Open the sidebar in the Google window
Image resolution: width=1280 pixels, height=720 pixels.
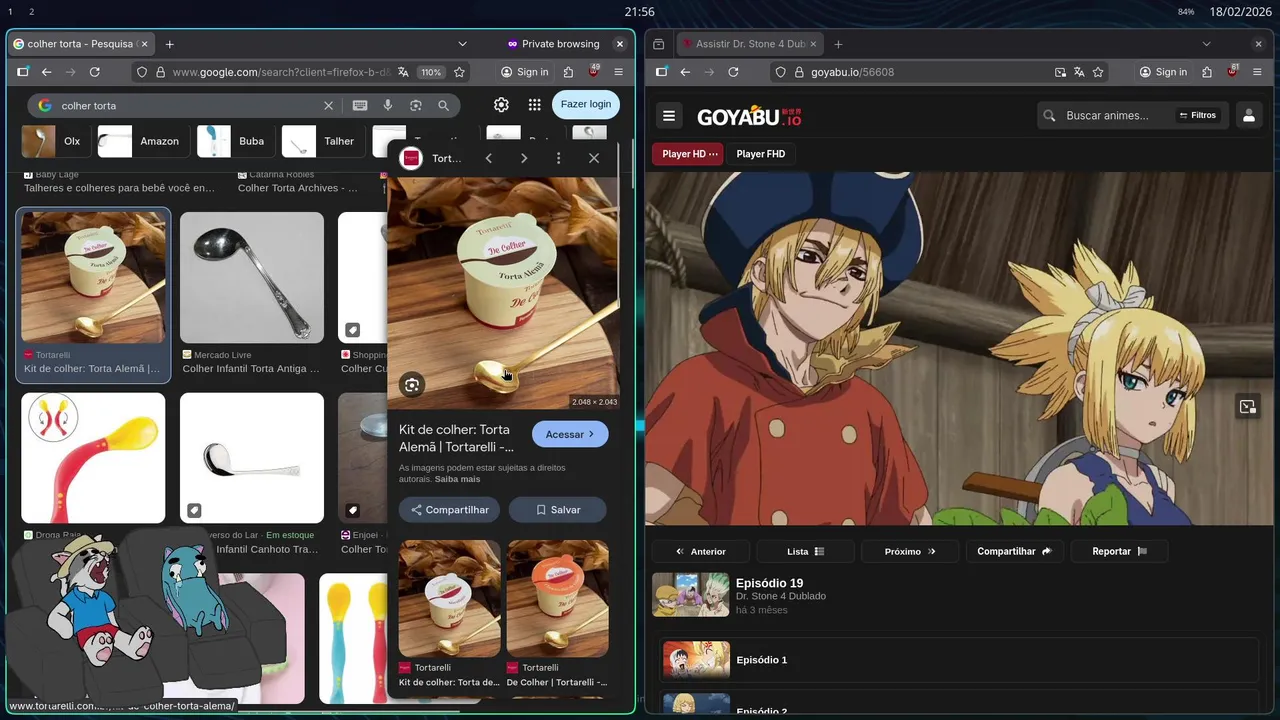coord(23,72)
